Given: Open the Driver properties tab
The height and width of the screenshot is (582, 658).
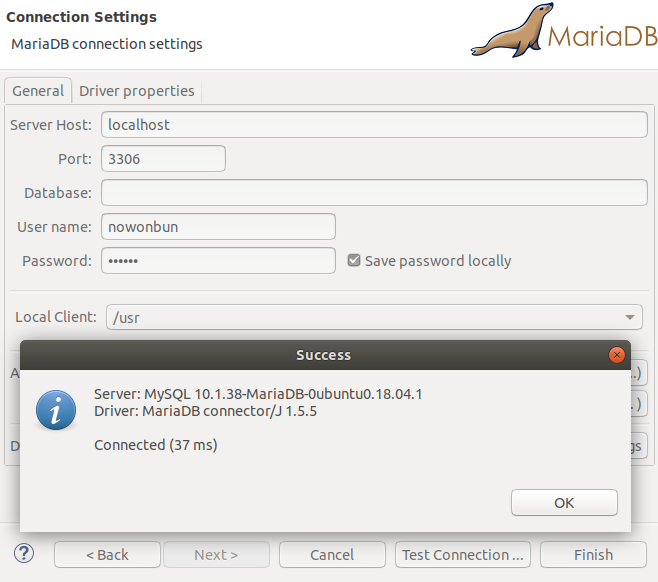Looking at the screenshot, I should tap(137, 91).
